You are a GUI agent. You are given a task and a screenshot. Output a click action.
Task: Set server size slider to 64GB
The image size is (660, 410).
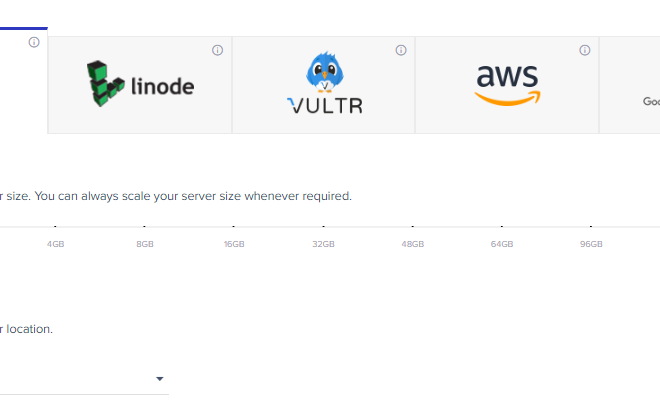pyautogui.click(x=502, y=227)
